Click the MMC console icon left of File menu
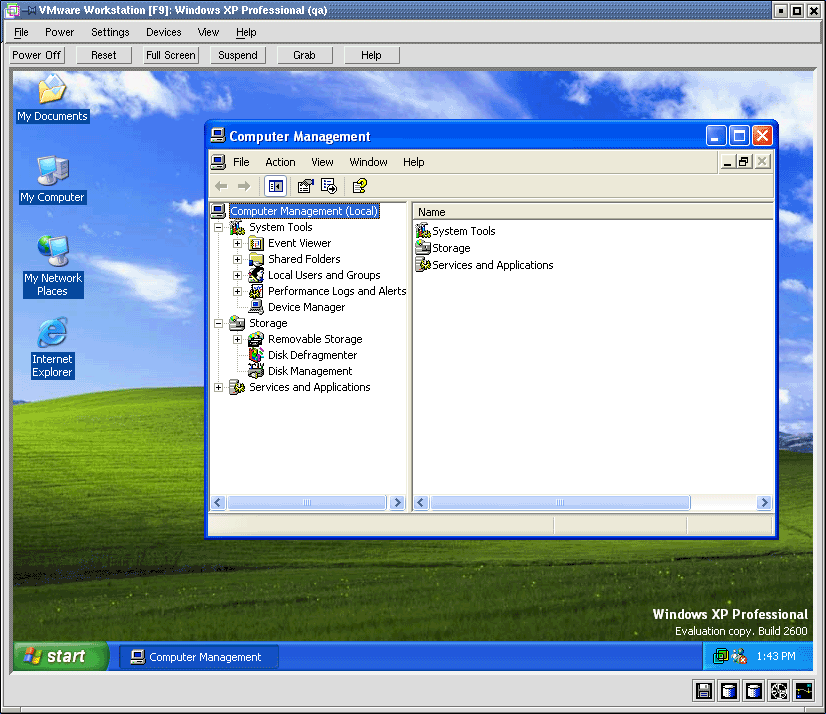Image resolution: width=826 pixels, height=714 pixels. pos(218,162)
